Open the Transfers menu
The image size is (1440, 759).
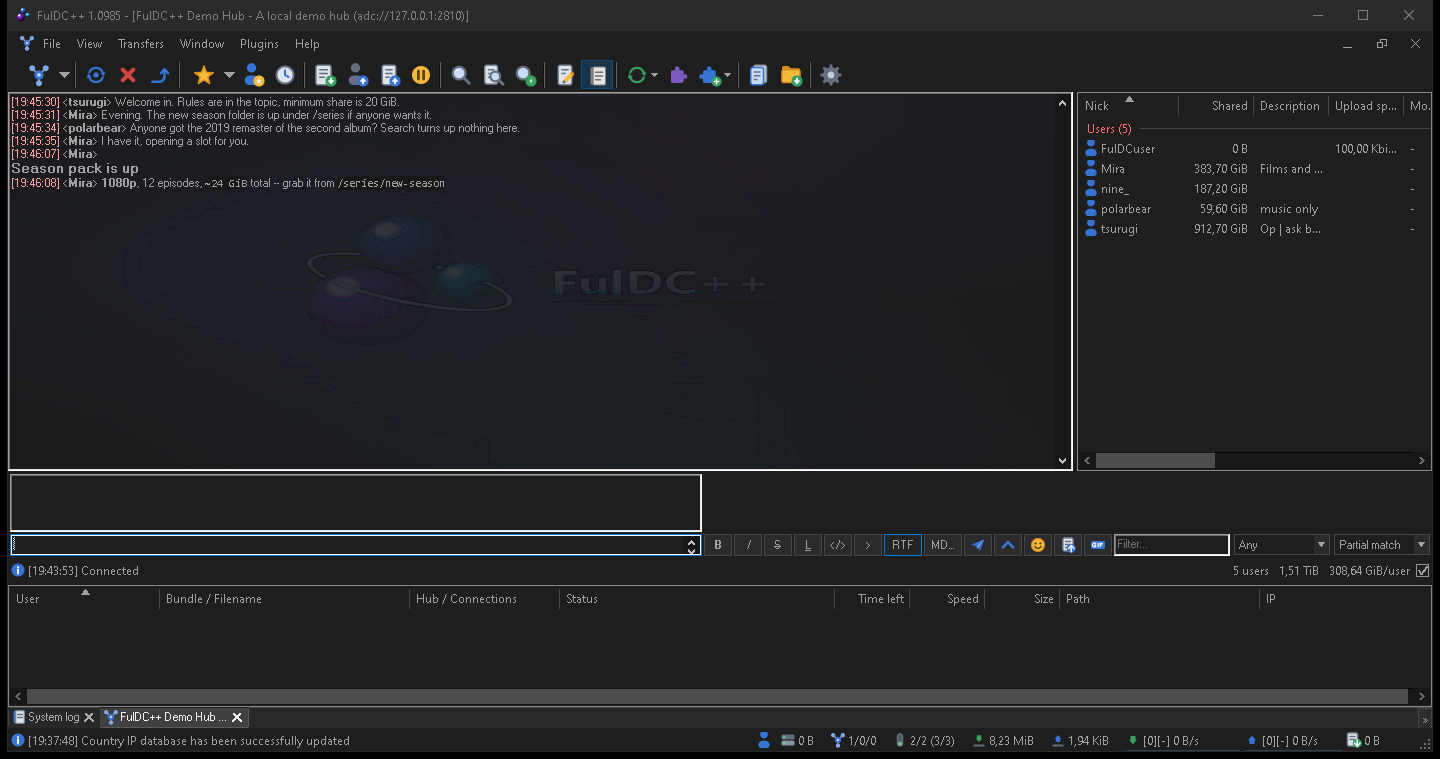pos(141,44)
